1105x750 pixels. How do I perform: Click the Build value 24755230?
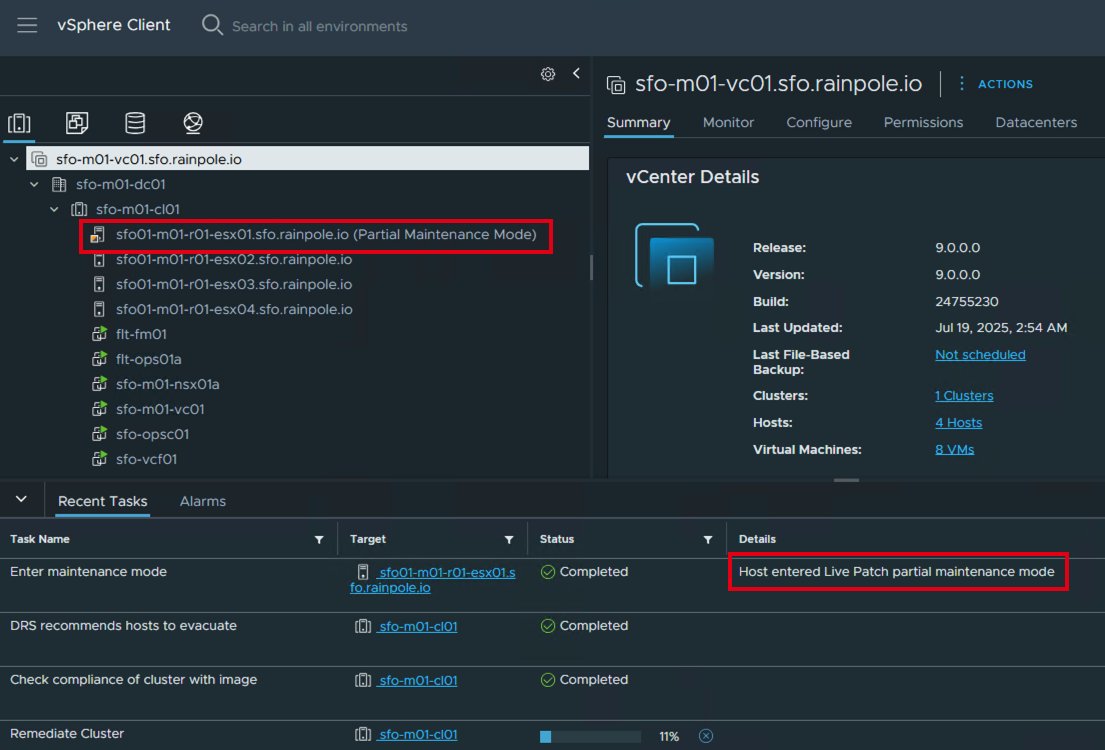(966, 302)
